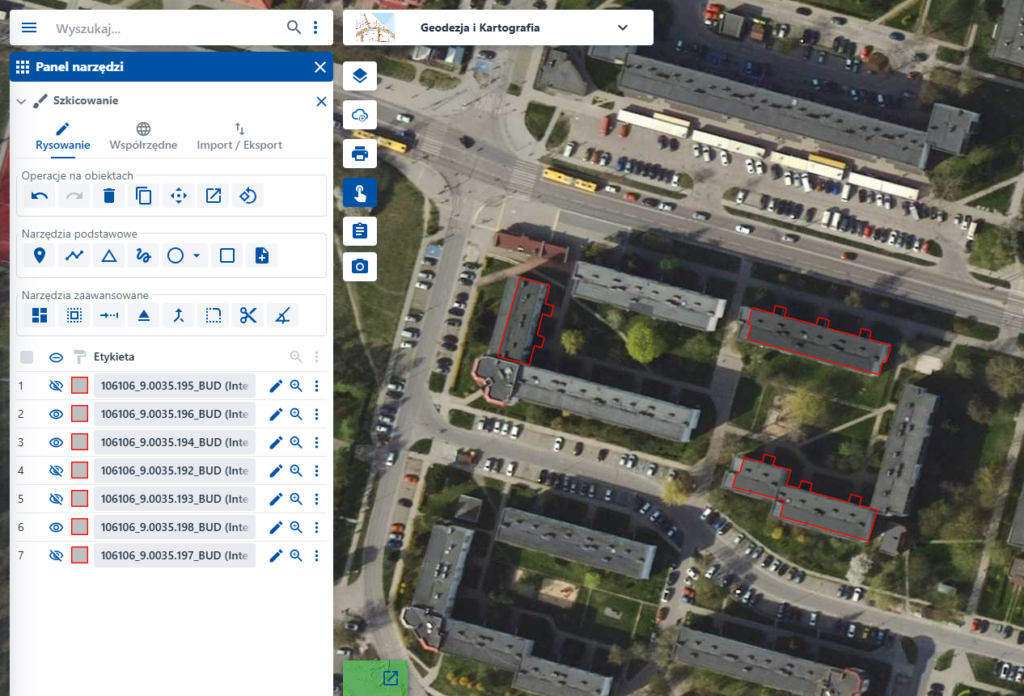Click the scissors cut tool

pyautogui.click(x=248, y=315)
